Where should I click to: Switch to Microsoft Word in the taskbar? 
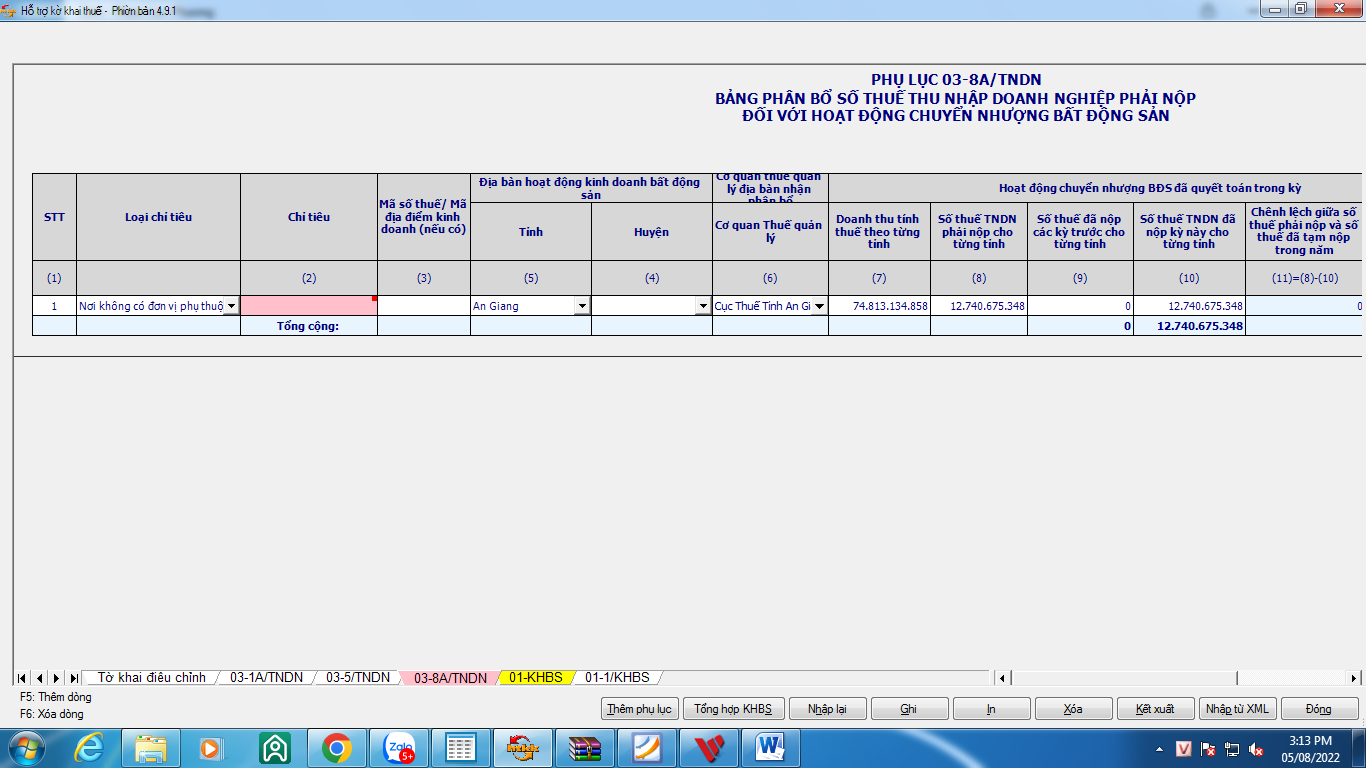coord(770,748)
